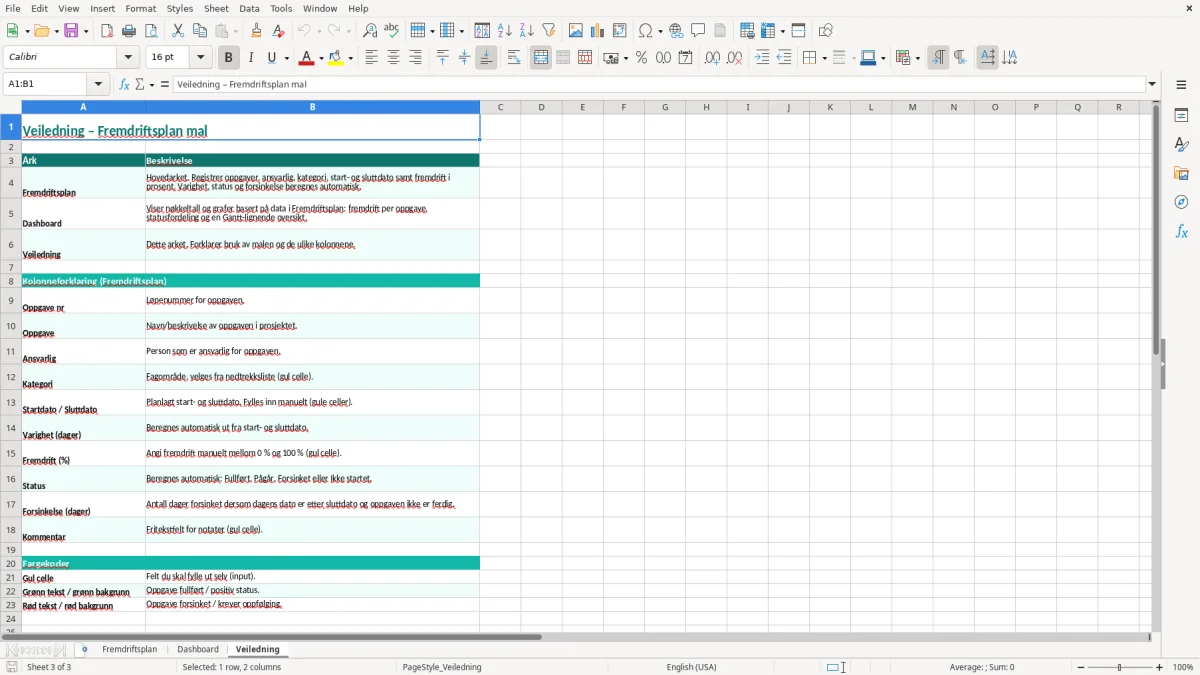Apply red font color swatch
1200x675 pixels.
pyautogui.click(x=305, y=58)
